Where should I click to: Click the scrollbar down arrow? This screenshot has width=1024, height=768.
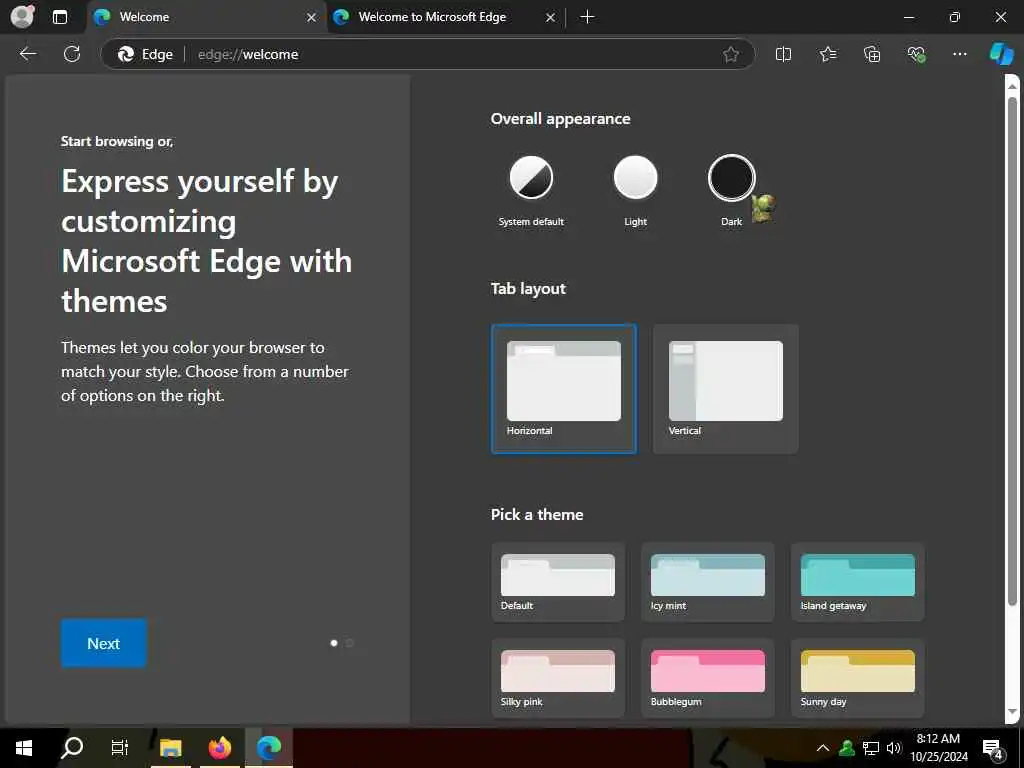click(x=1012, y=712)
